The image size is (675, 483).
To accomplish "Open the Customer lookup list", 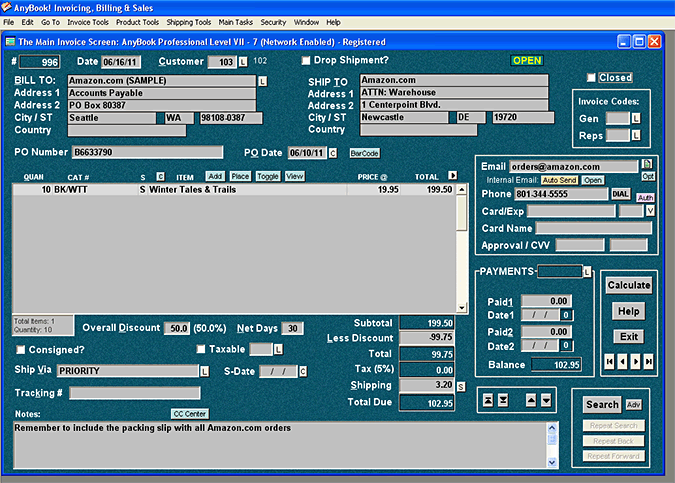I will (x=242, y=62).
